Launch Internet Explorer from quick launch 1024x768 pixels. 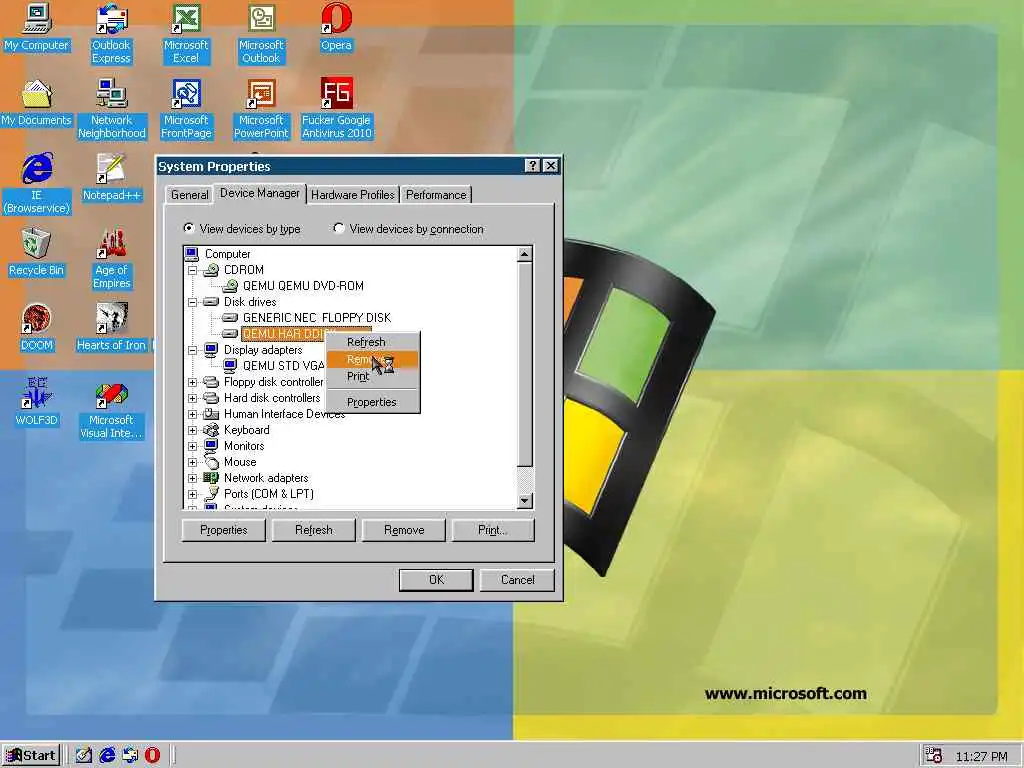coord(107,755)
